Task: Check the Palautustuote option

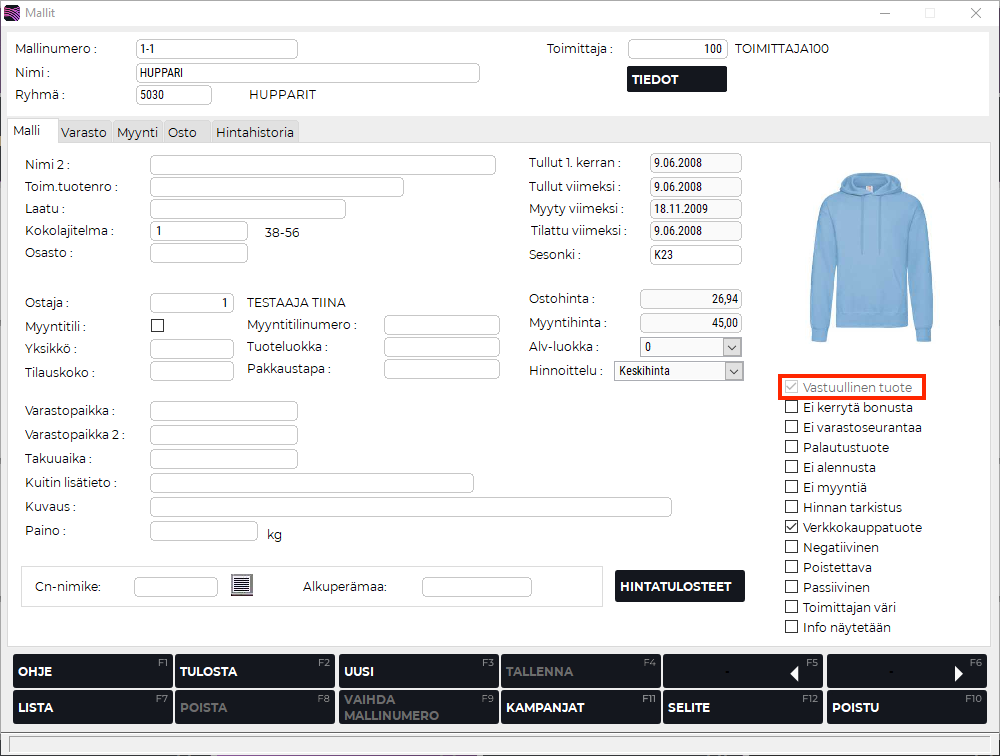Action: pyautogui.click(x=792, y=447)
